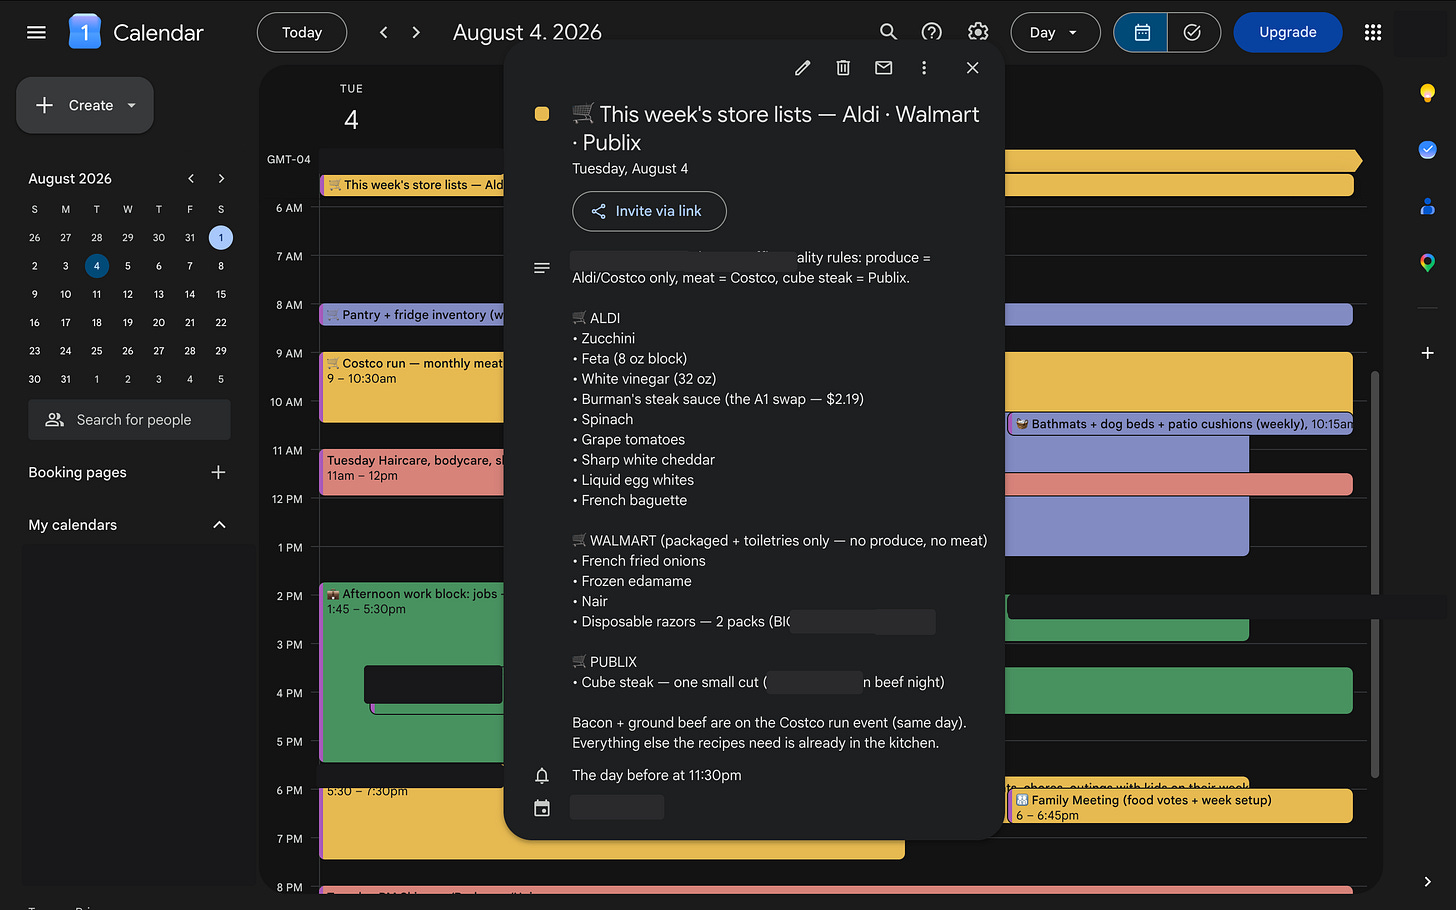The height and width of the screenshot is (910, 1456).
Task: Open Contacts side panel icon
Action: (x=1427, y=206)
